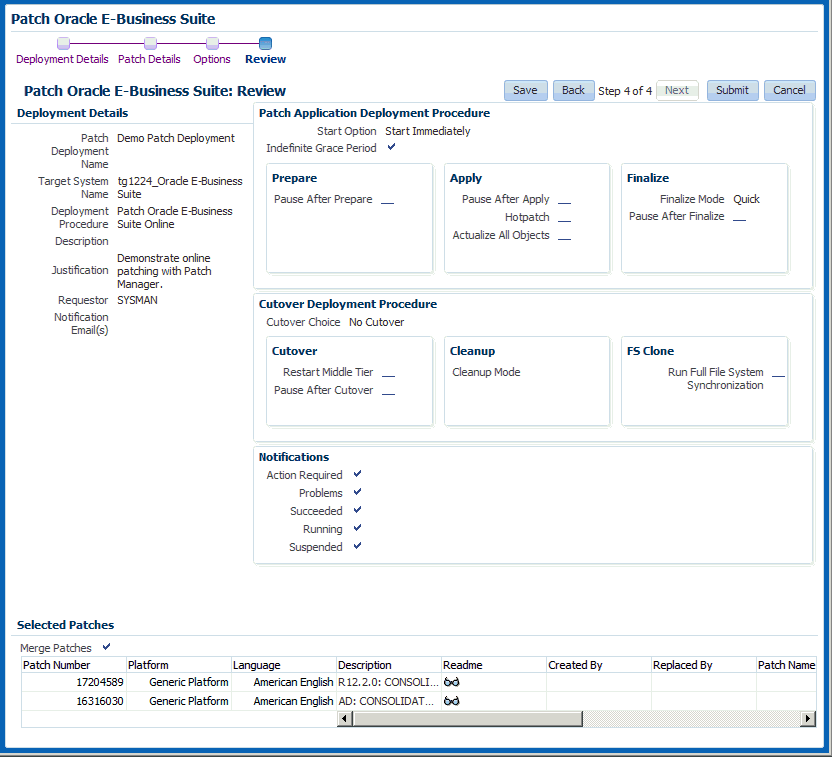Click the Review train step node
832x757 pixels.
pyautogui.click(x=265, y=43)
